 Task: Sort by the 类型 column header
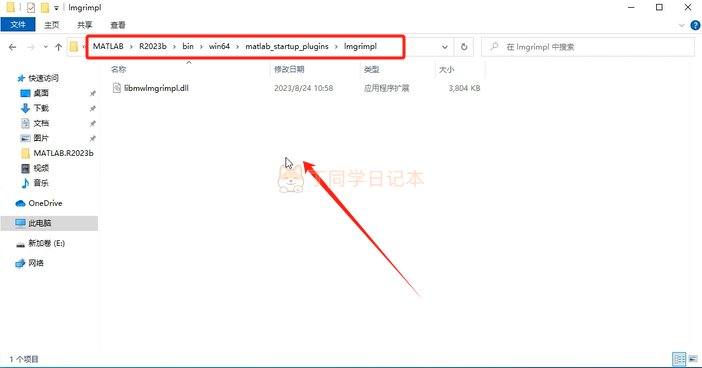pos(372,69)
